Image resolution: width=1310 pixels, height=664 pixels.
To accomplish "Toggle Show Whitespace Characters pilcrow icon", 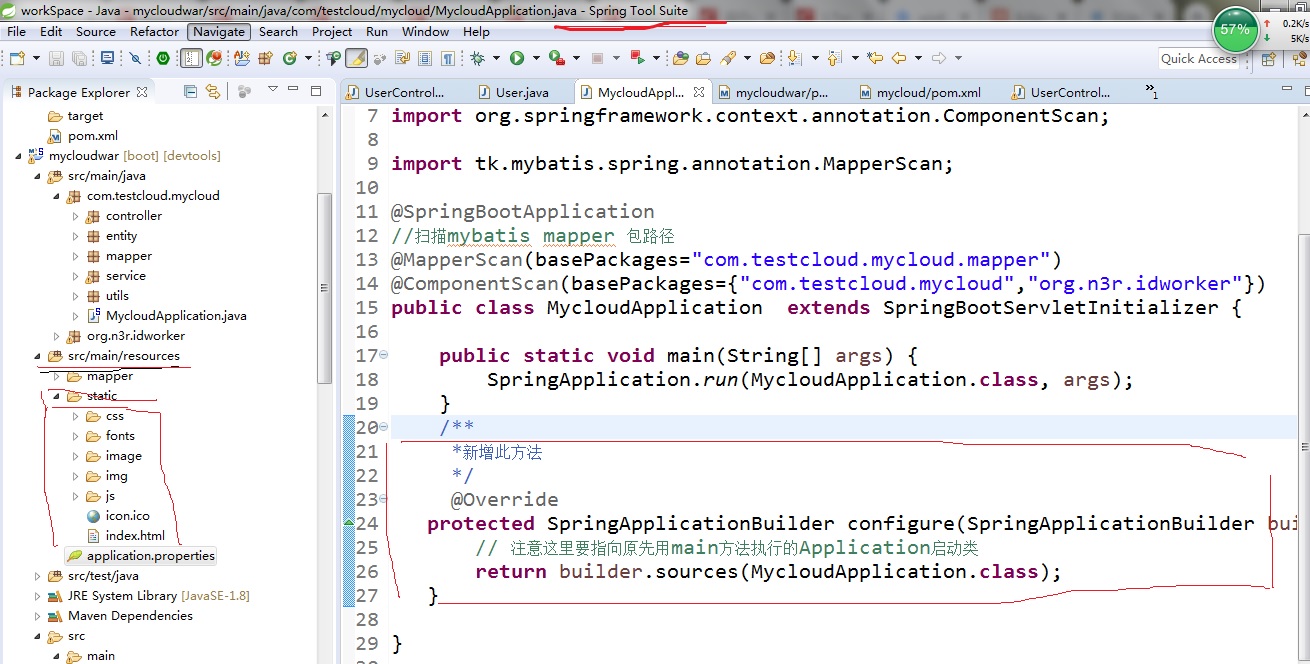I will tap(447, 58).
